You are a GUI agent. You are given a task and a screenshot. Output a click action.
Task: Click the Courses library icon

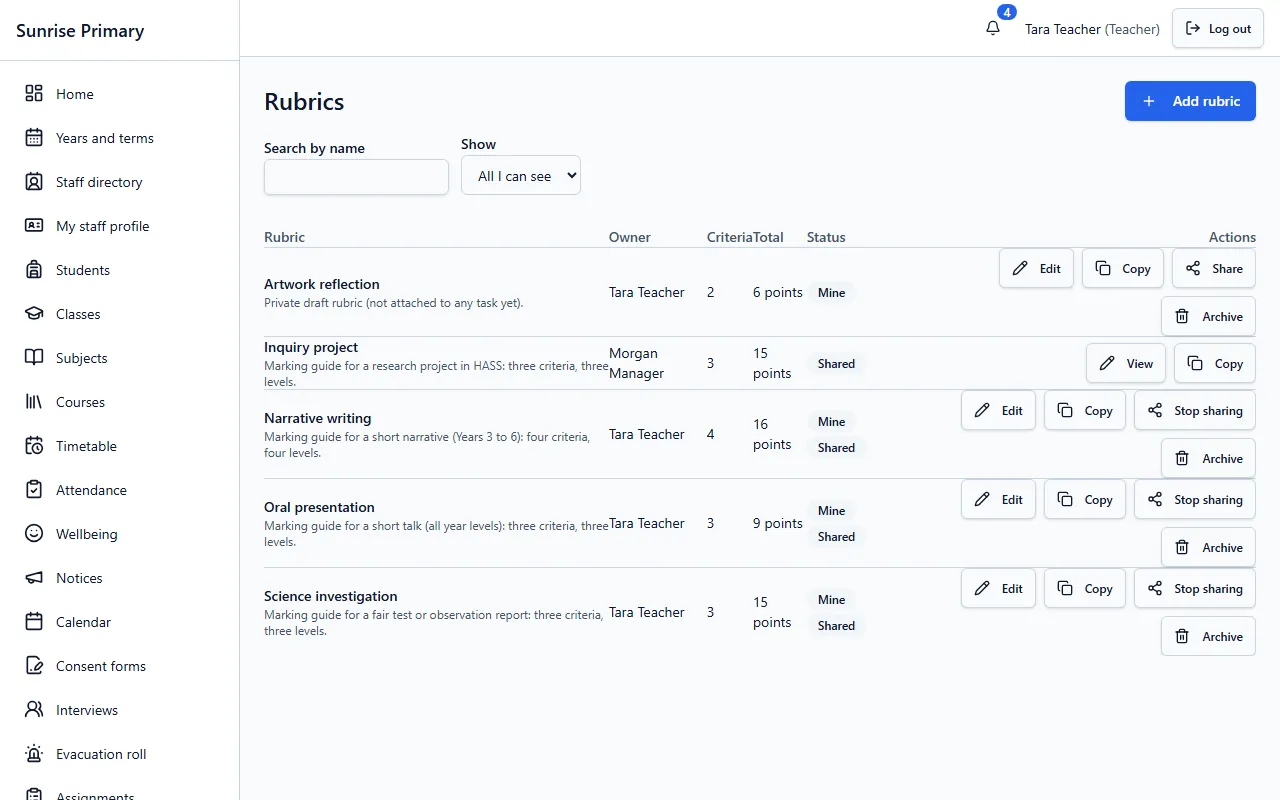(34, 402)
